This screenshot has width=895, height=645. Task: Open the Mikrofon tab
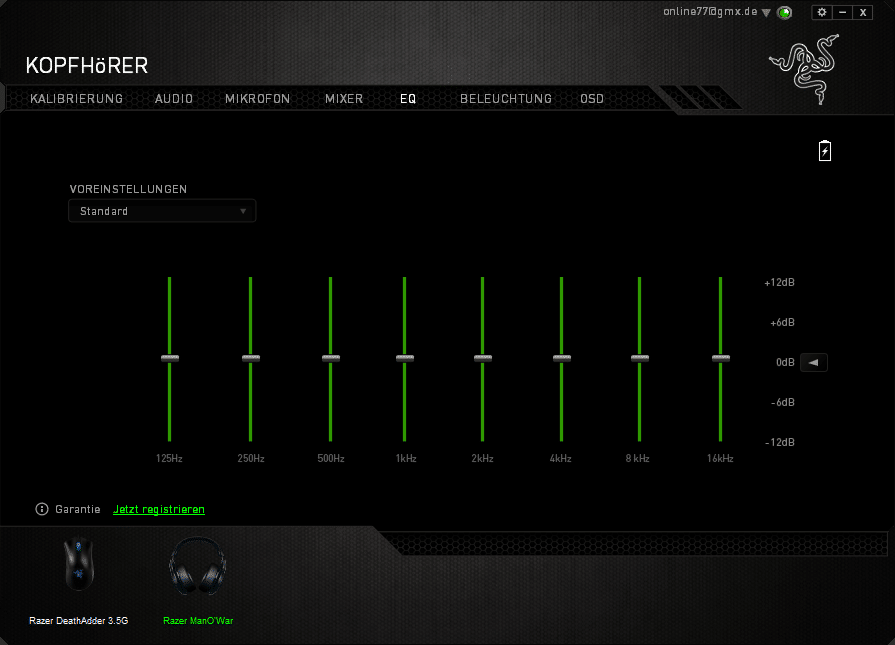click(x=257, y=99)
